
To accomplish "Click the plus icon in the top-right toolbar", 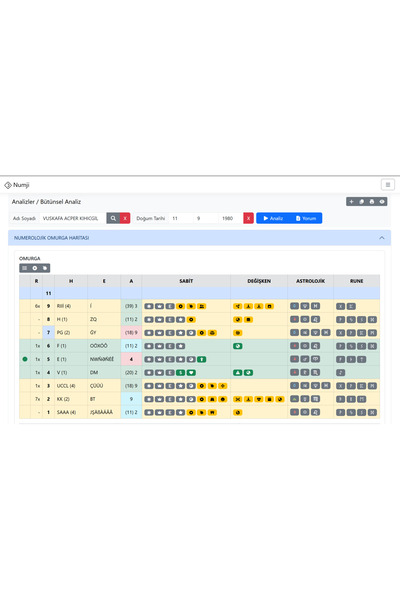I will click(351, 202).
